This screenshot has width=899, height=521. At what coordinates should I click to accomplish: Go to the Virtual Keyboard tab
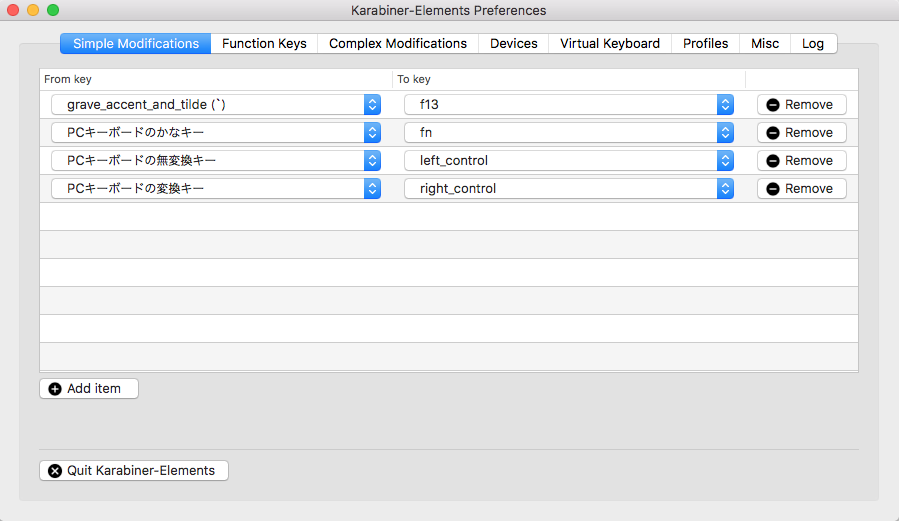(x=610, y=44)
